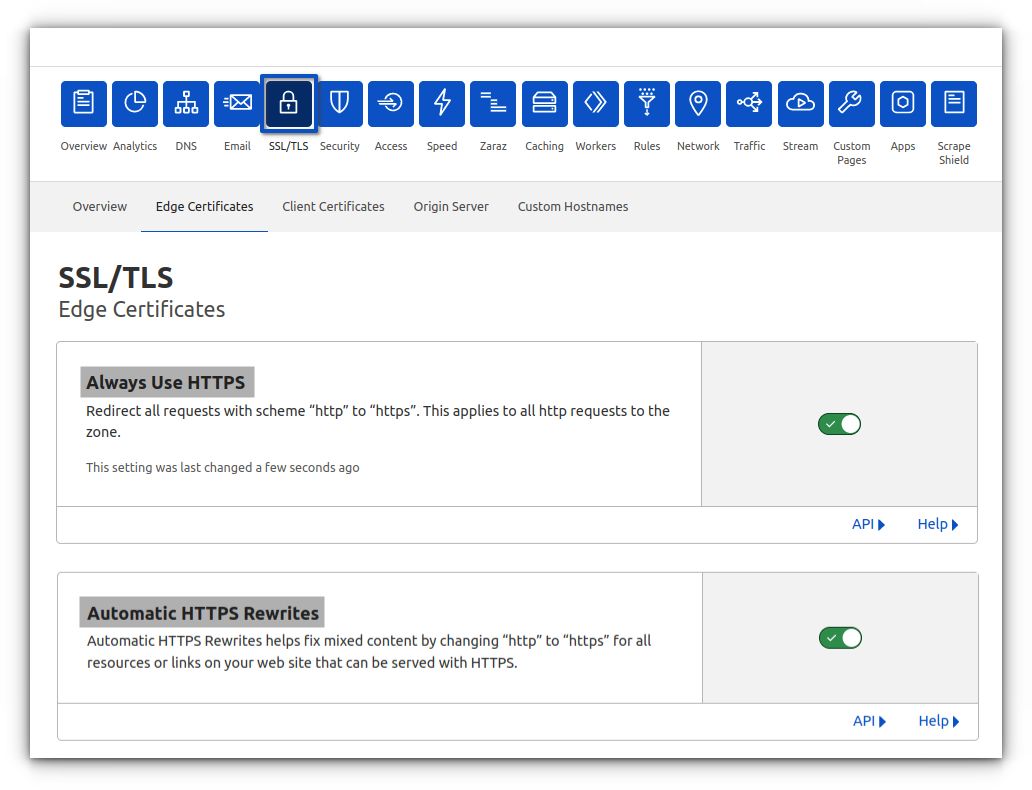Viewport: 1032px width, 790px height.
Task: Turn off Automatic HTTPS Rewrites
Action: [840, 637]
